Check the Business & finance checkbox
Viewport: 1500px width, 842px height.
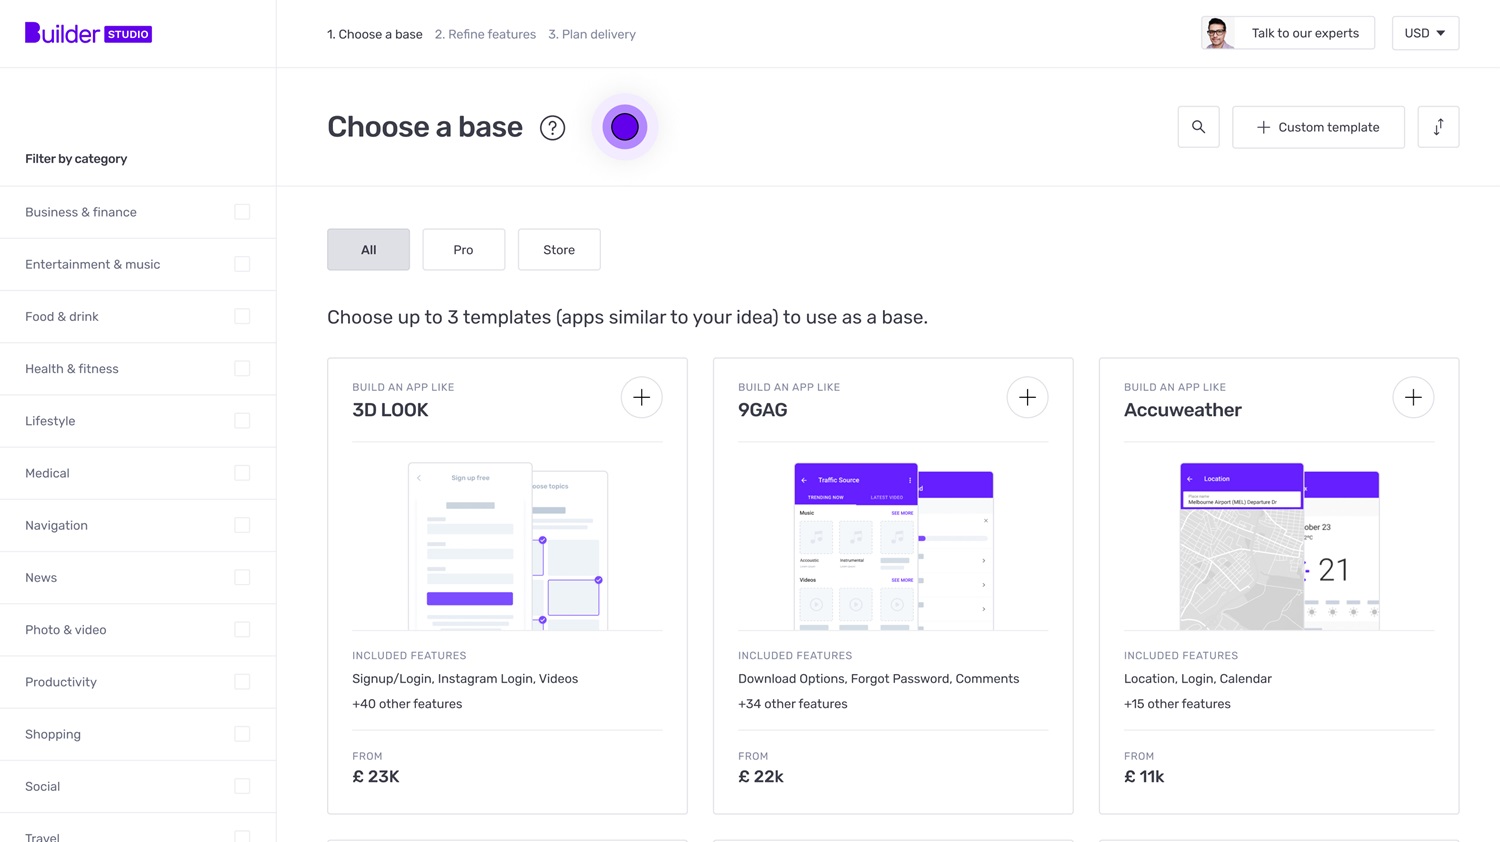click(x=242, y=212)
